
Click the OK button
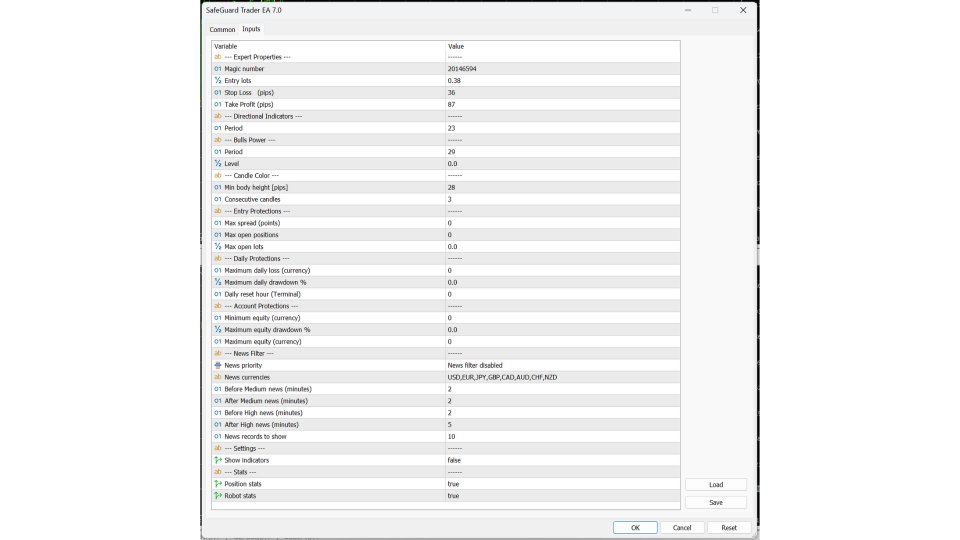tap(635, 527)
